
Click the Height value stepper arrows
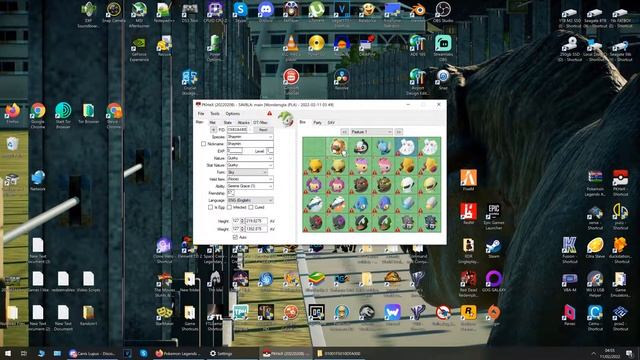coord(242,221)
